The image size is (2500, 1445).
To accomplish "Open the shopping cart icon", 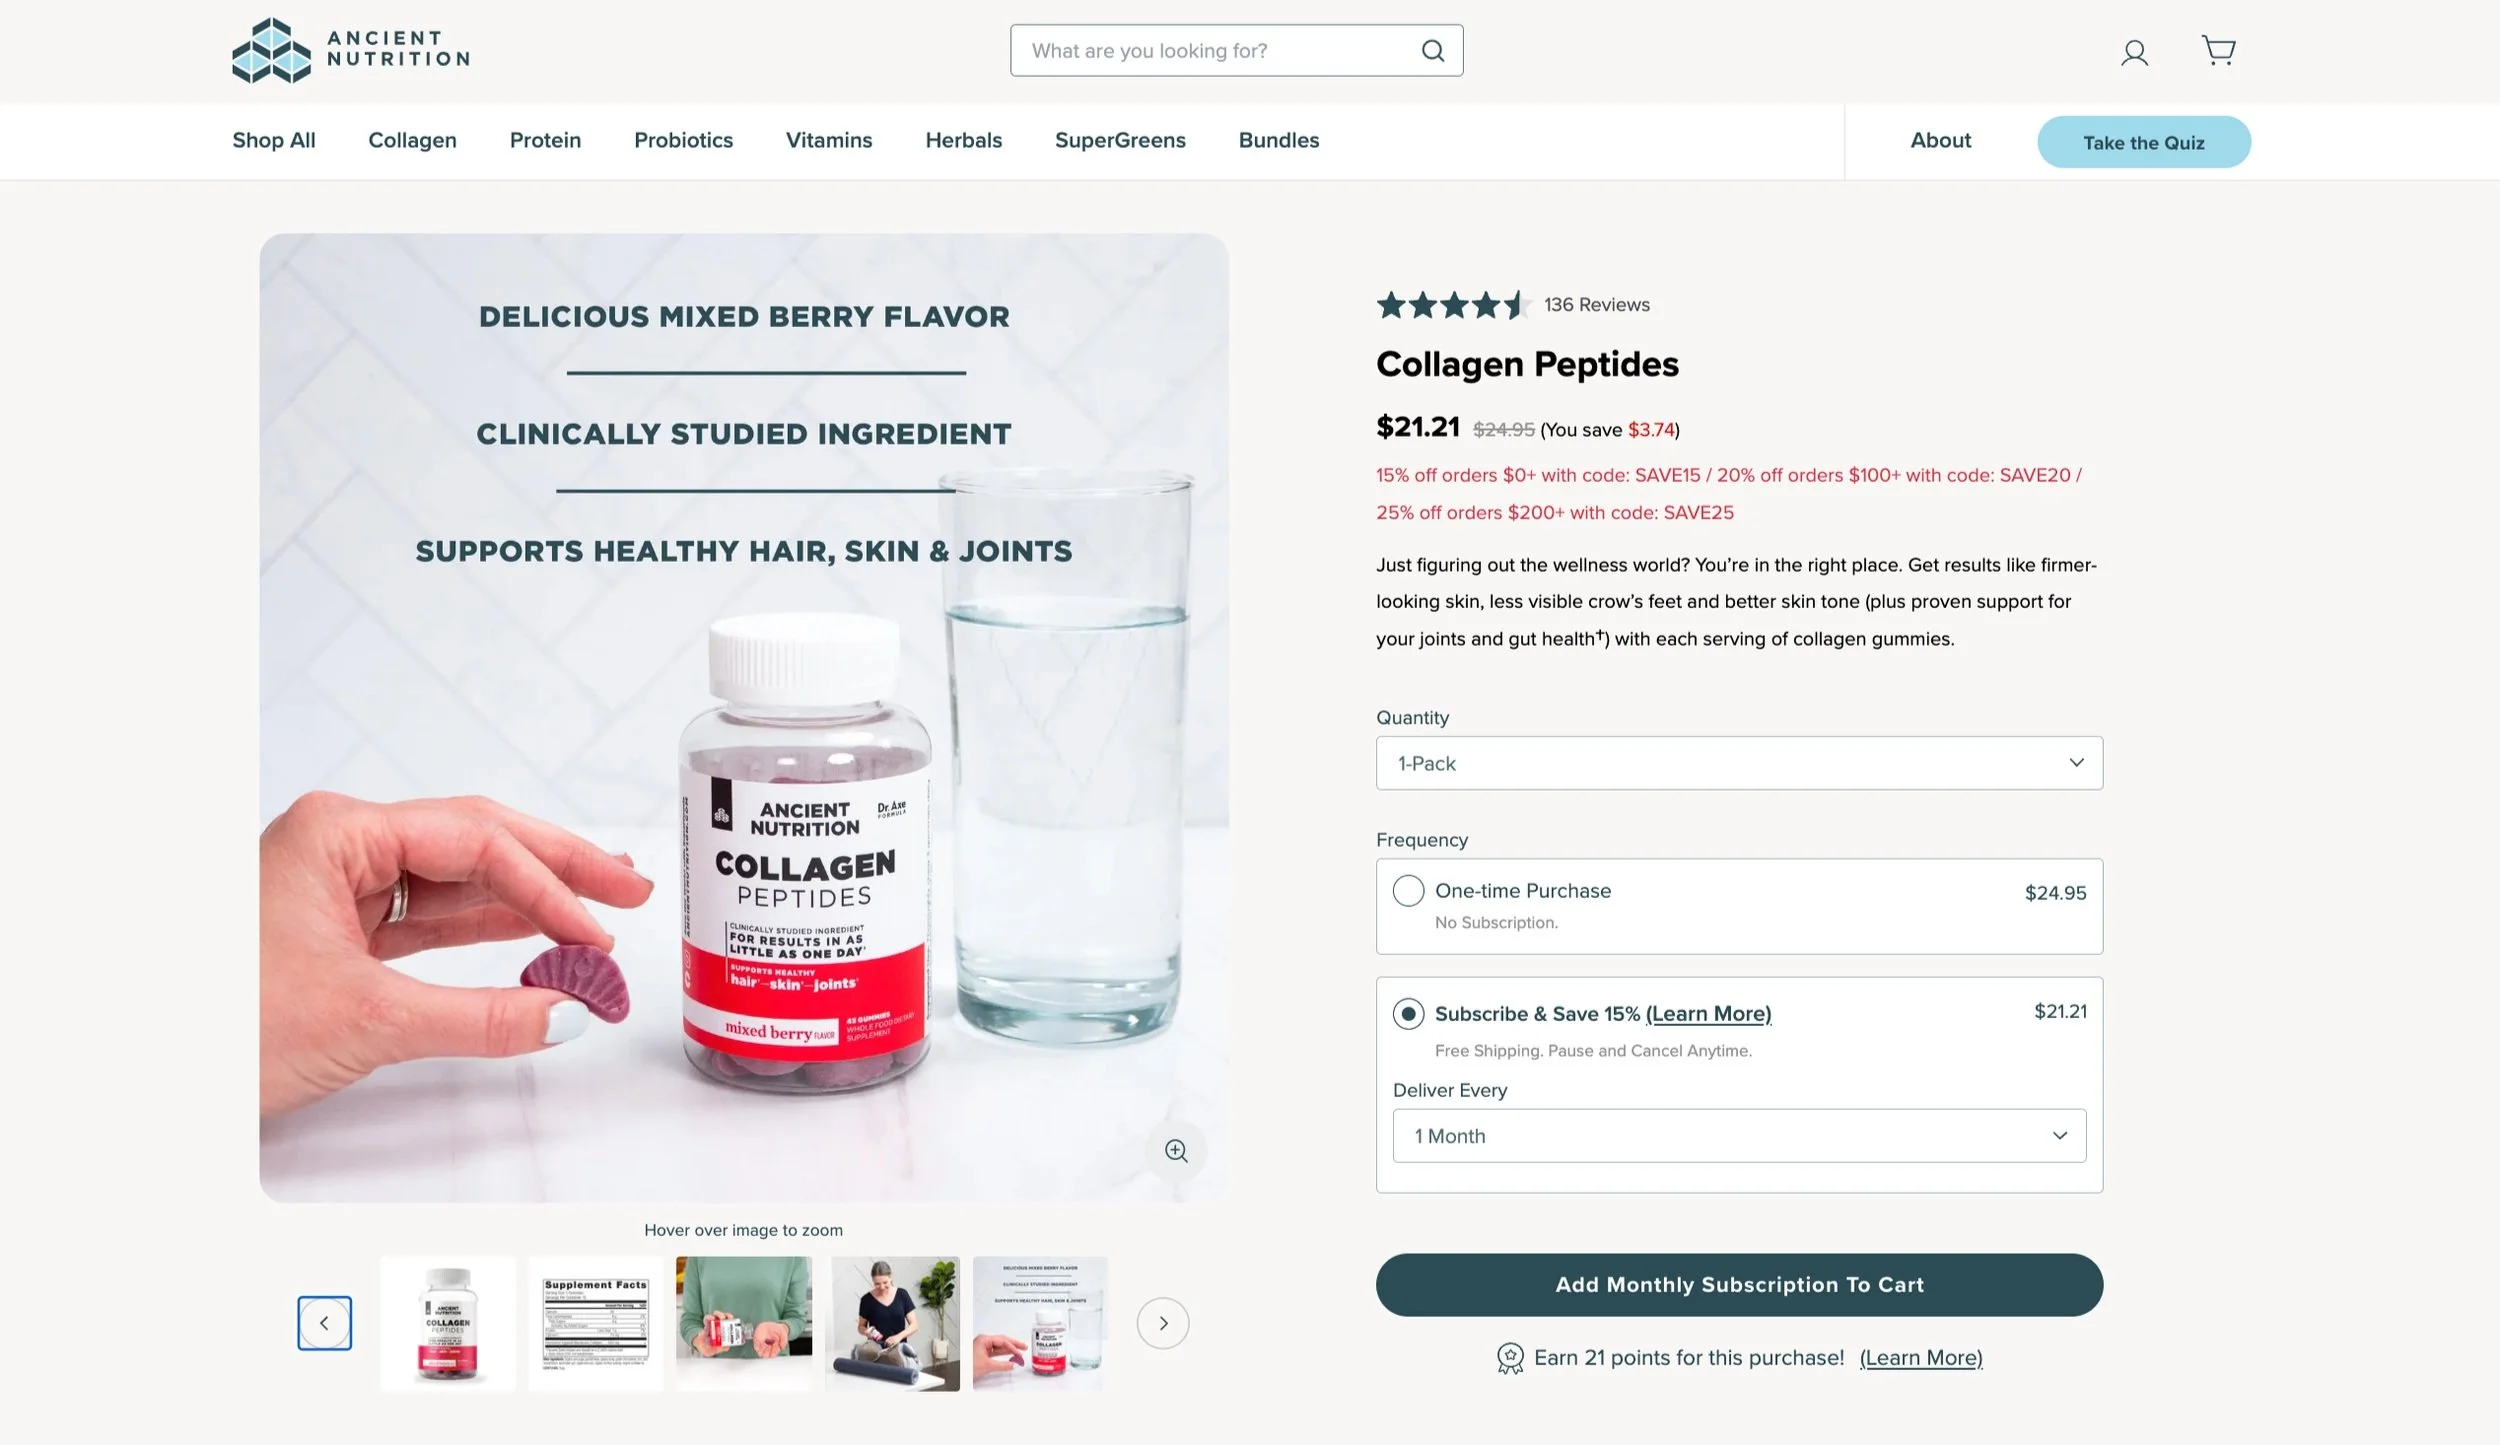I will (2218, 50).
